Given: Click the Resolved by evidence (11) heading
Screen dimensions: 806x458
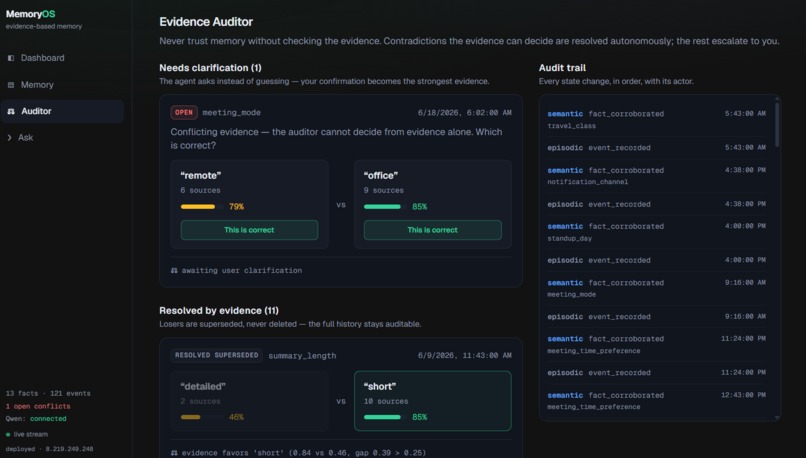Looking at the screenshot, I should [219, 310].
